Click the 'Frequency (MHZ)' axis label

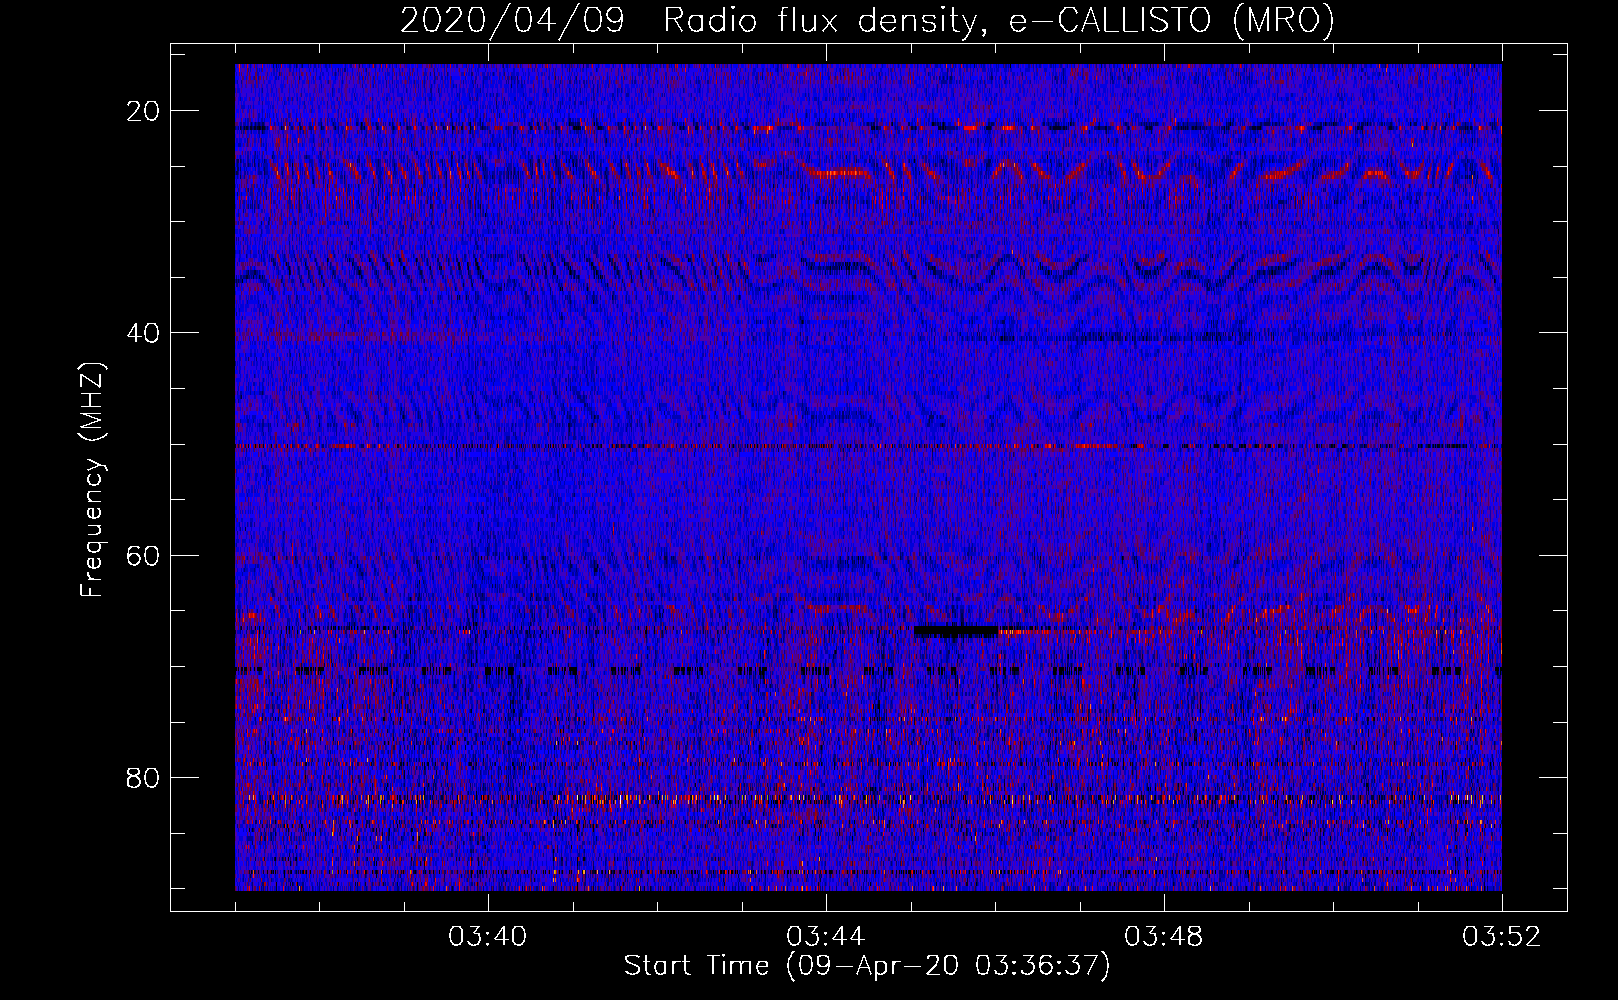[x=92, y=480]
